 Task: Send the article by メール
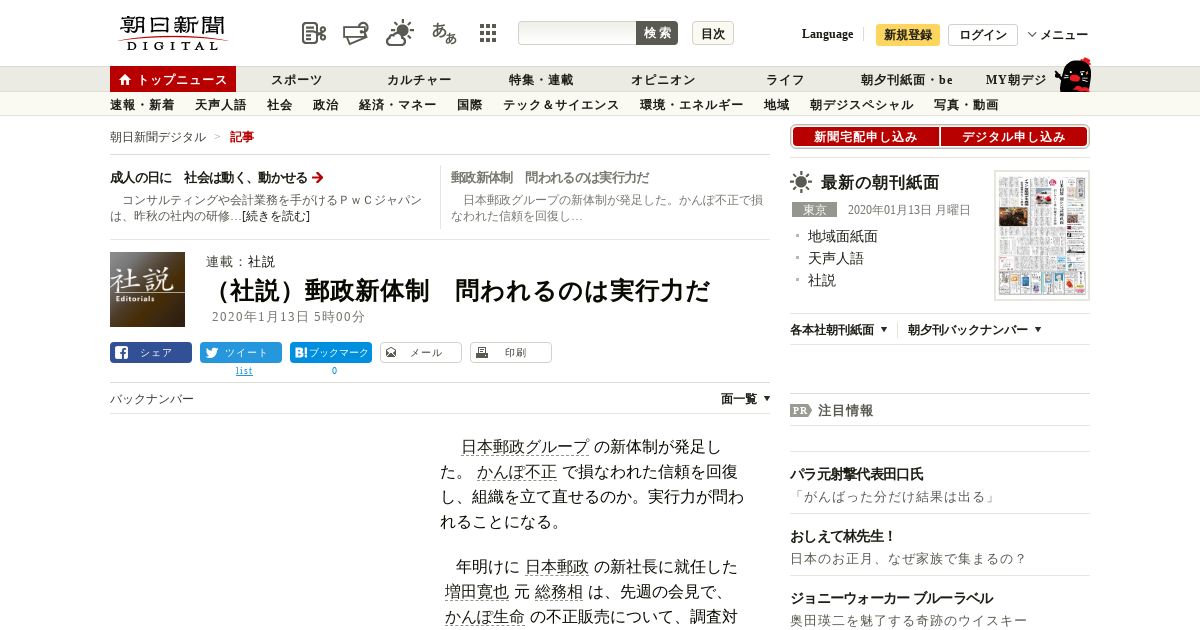421,352
